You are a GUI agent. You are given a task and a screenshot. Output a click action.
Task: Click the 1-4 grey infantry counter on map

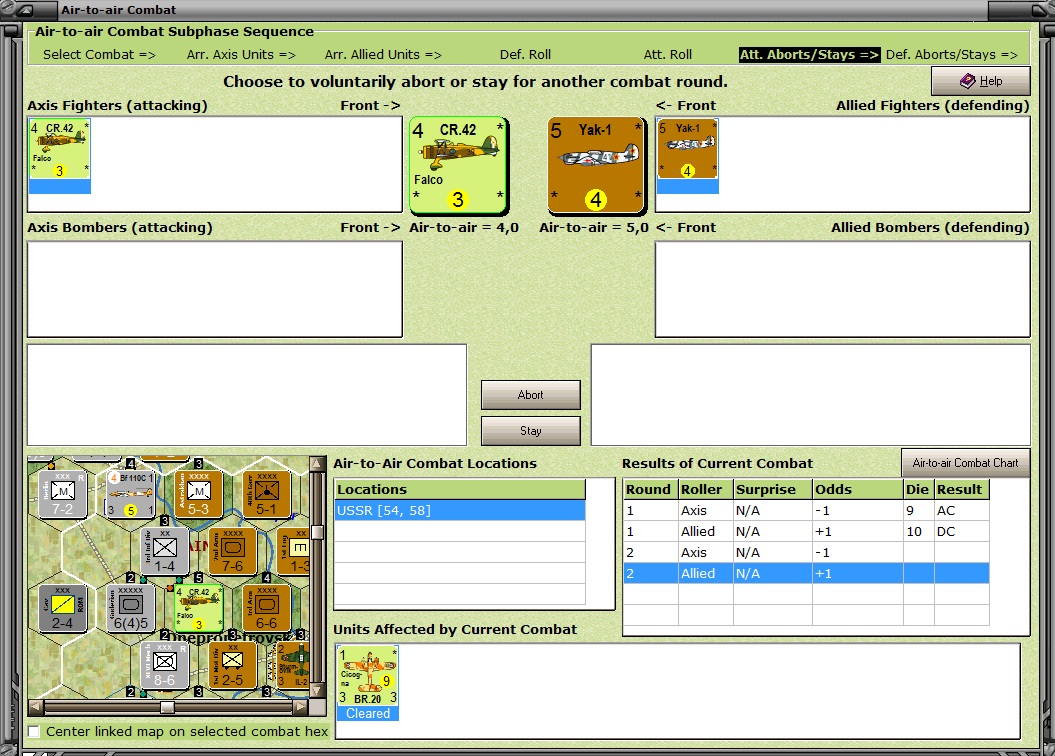point(164,551)
